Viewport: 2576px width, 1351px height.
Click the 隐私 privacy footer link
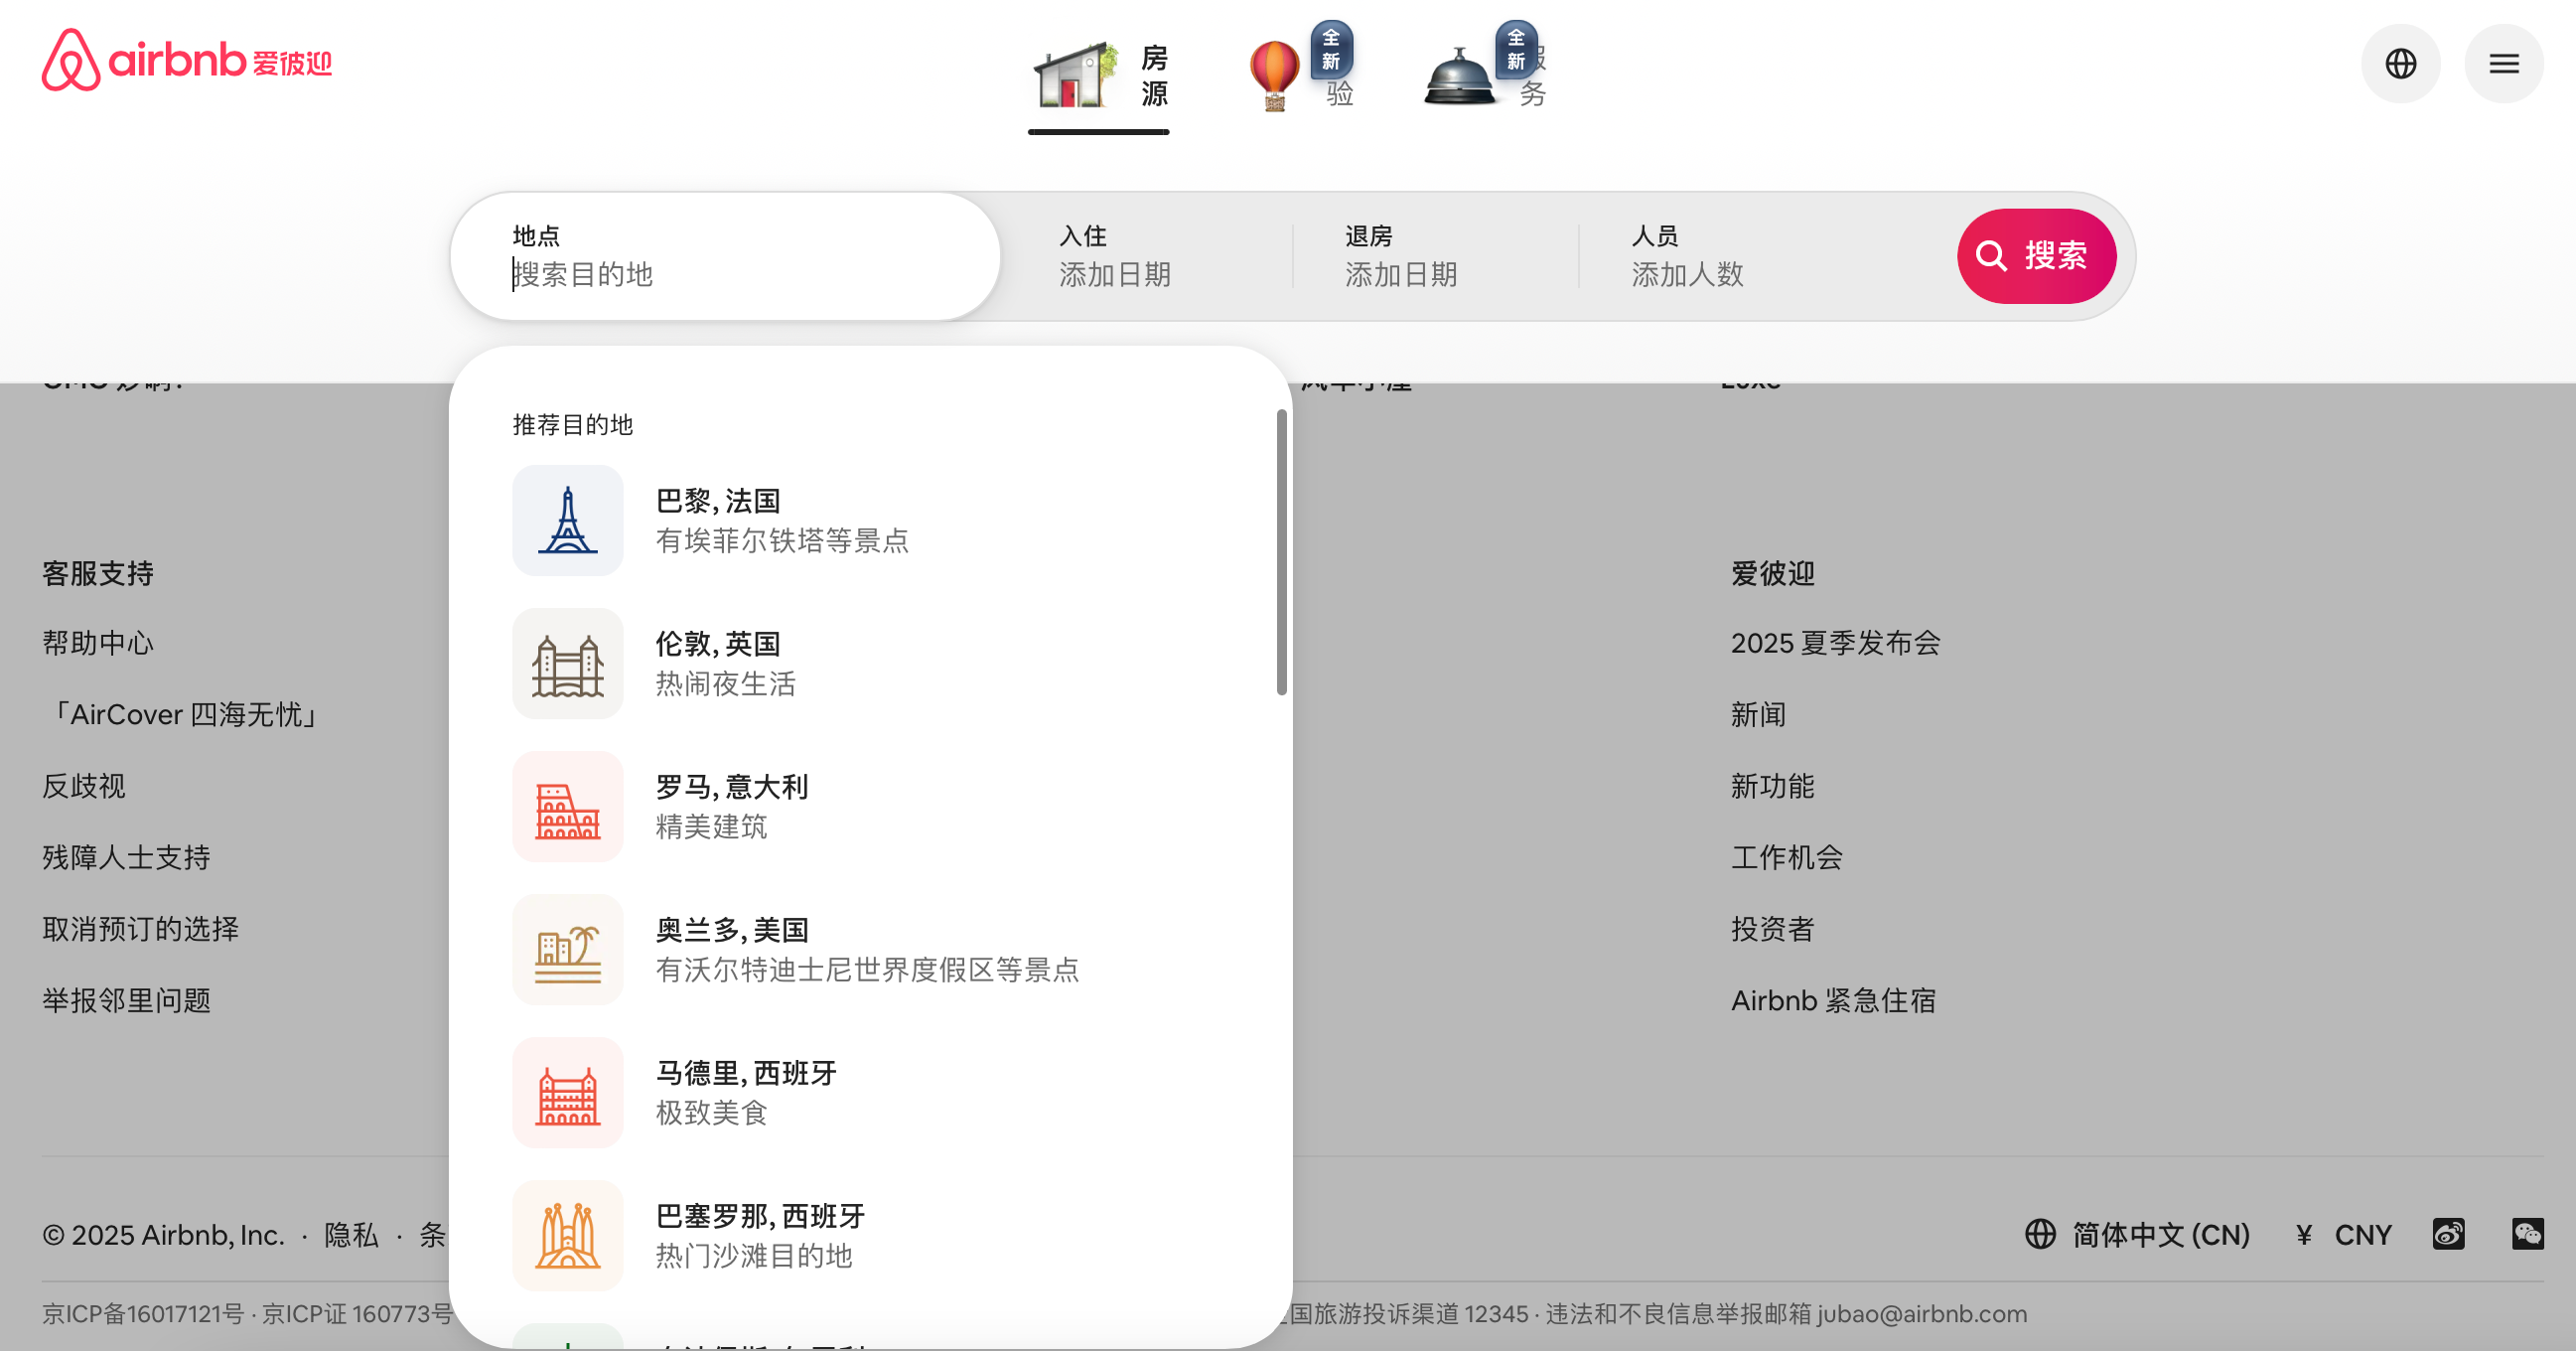pos(351,1235)
